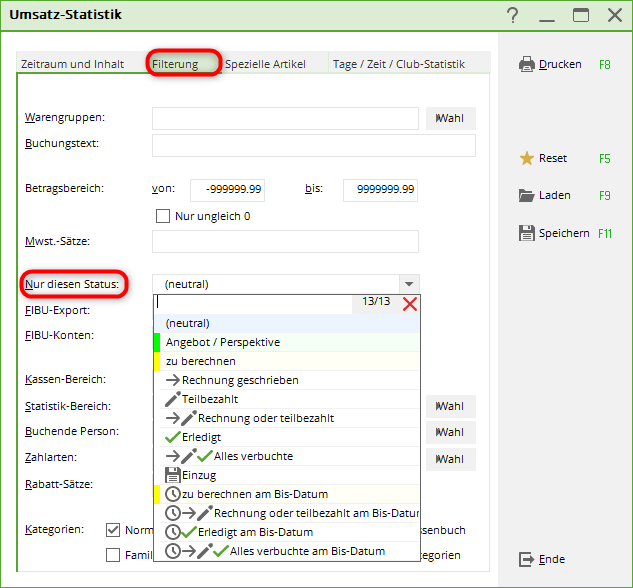
Task: Click the Ende exit icon
Action: coord(527,559)
